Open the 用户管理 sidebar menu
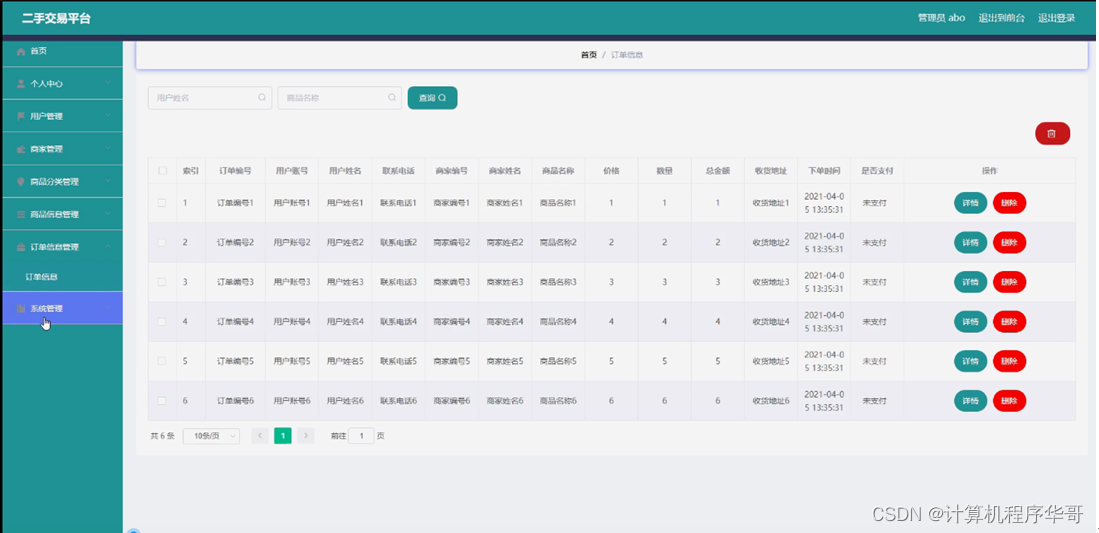Image resolution: width=1099 pixels, height=533 pixels. 62,116
